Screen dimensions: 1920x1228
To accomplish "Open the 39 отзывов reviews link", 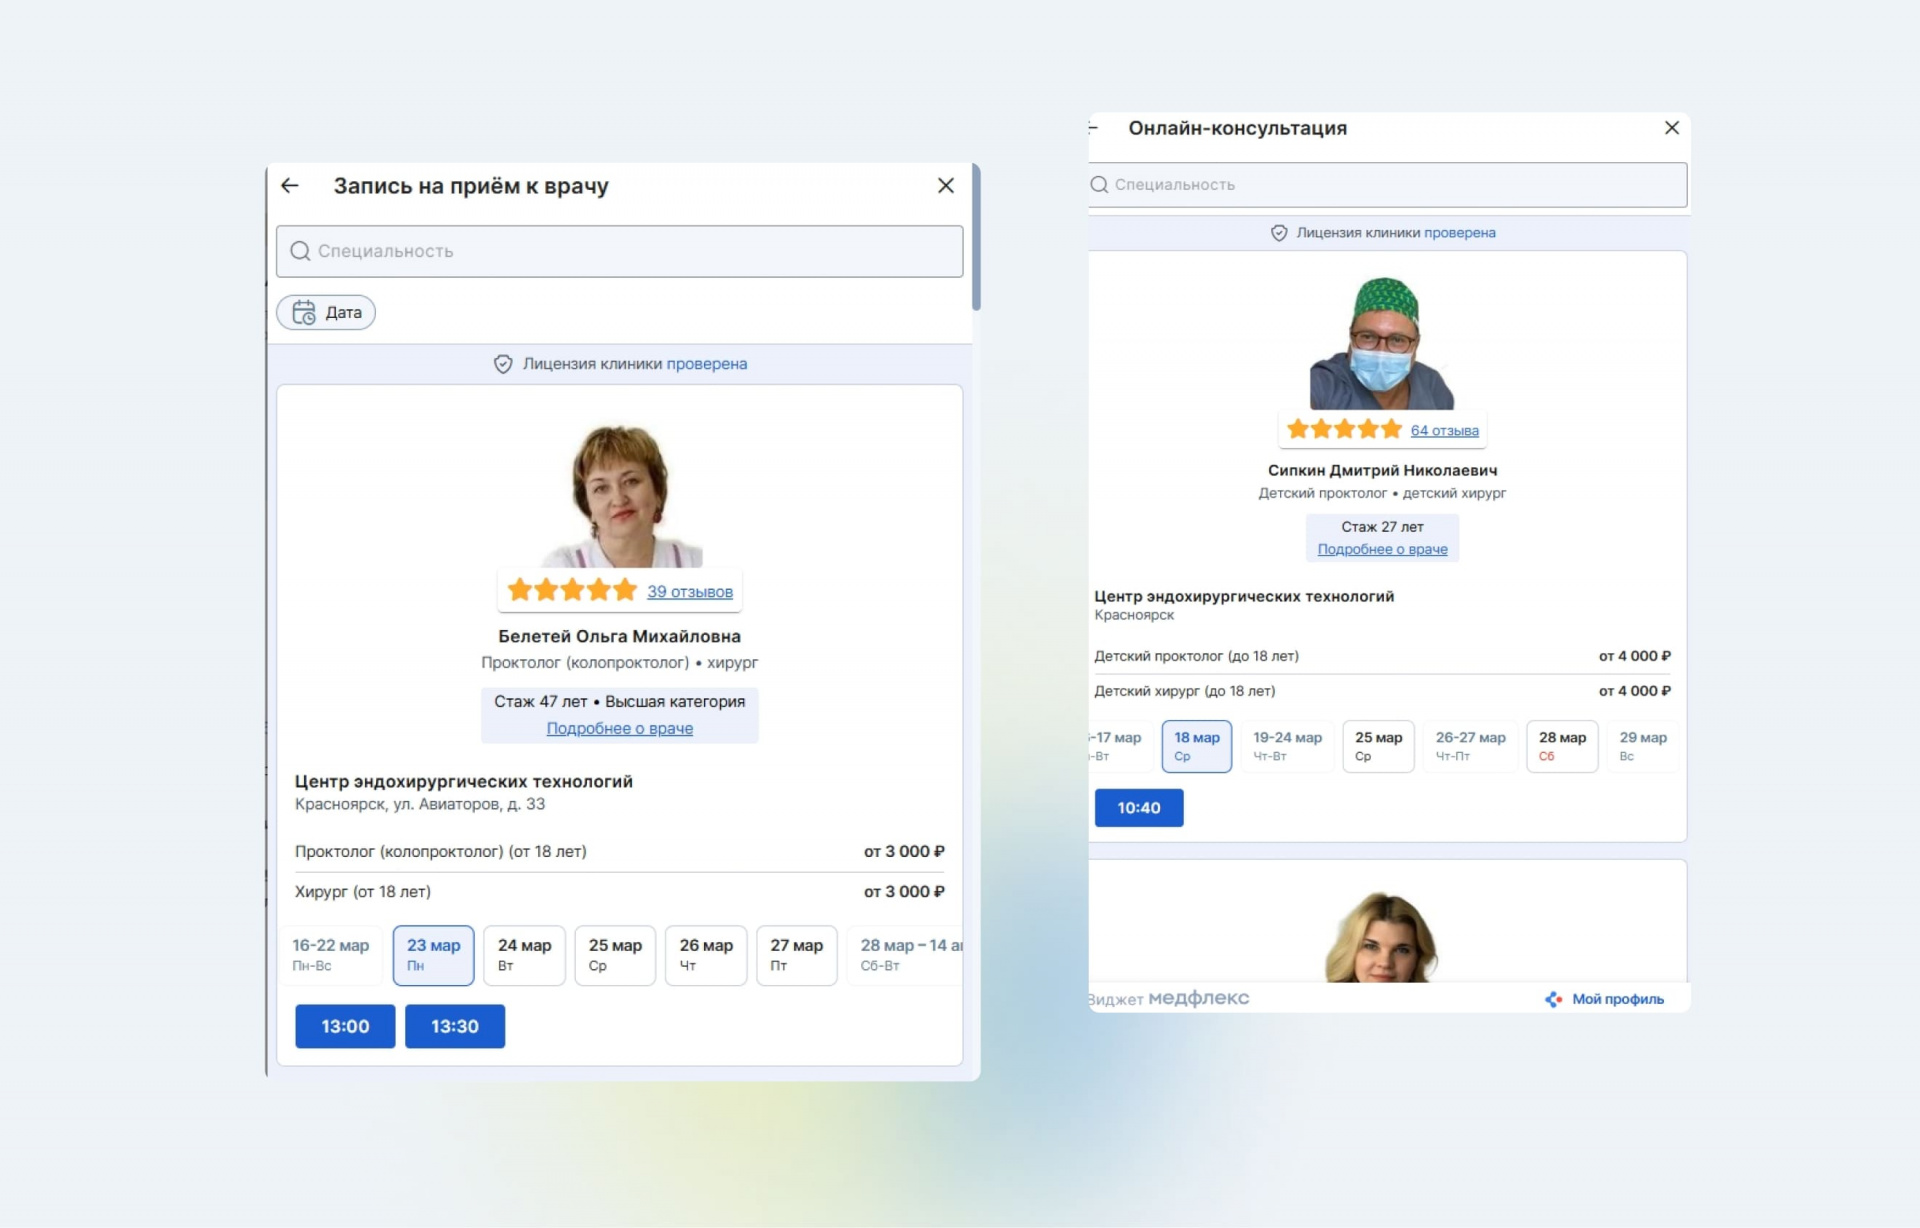I will click(690, 592).
